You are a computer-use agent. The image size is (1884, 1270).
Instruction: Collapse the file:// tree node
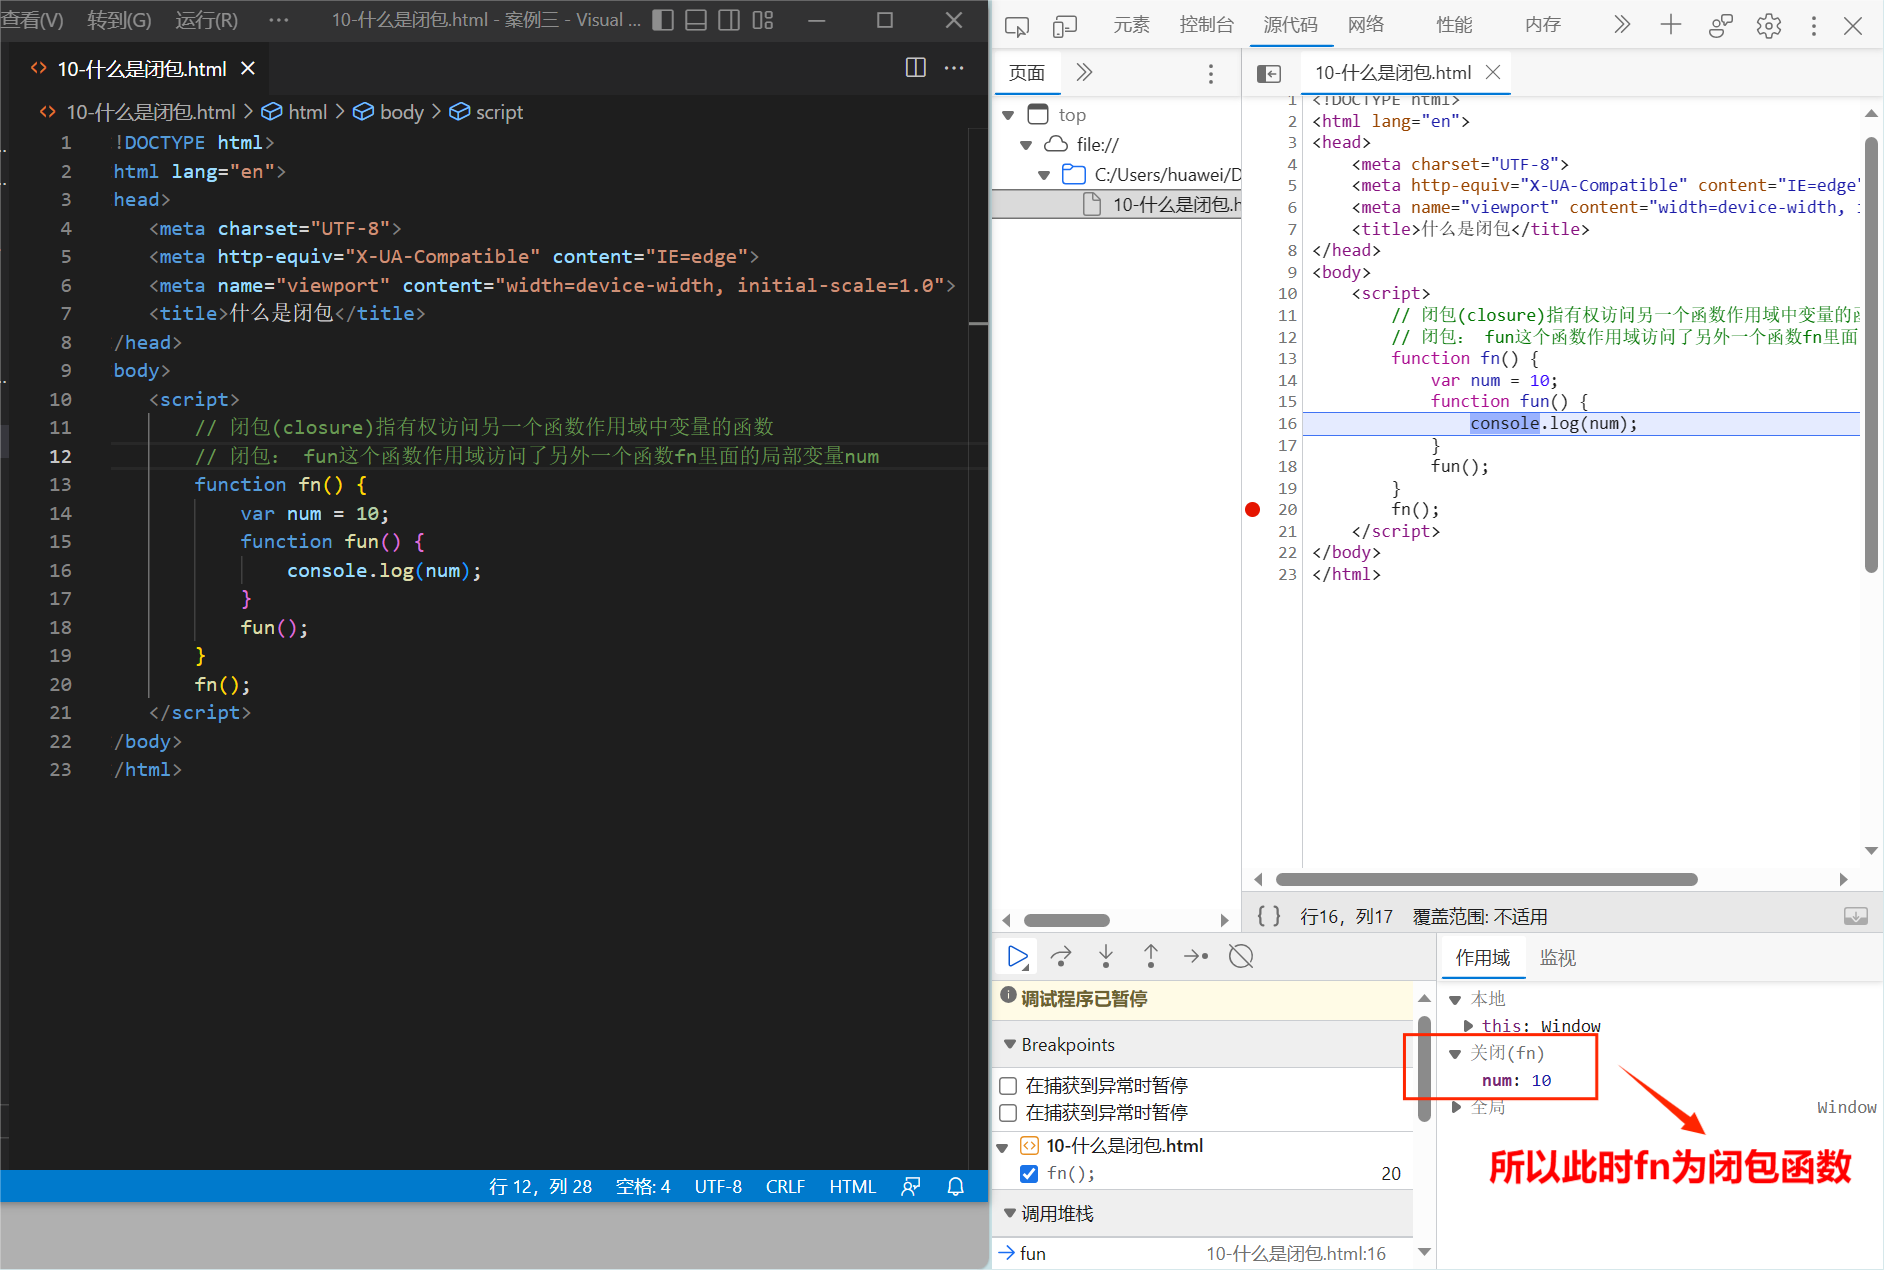click(1026, 145)
